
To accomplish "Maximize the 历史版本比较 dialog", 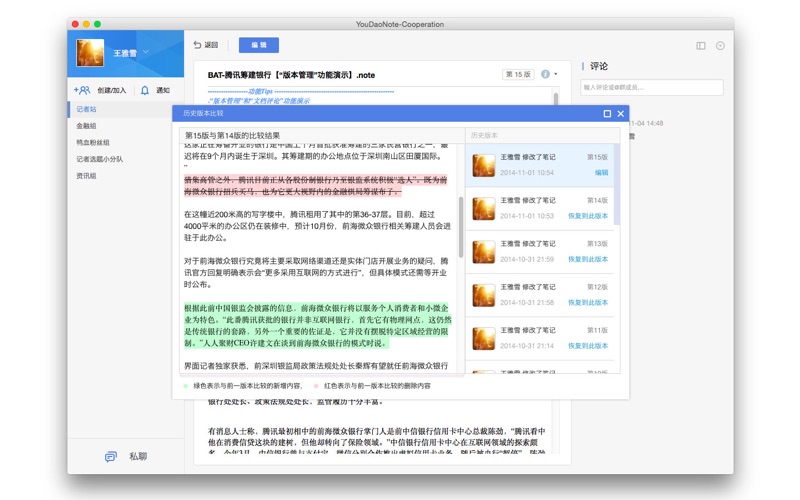I will pyautogui.click(x=607, y=113).
